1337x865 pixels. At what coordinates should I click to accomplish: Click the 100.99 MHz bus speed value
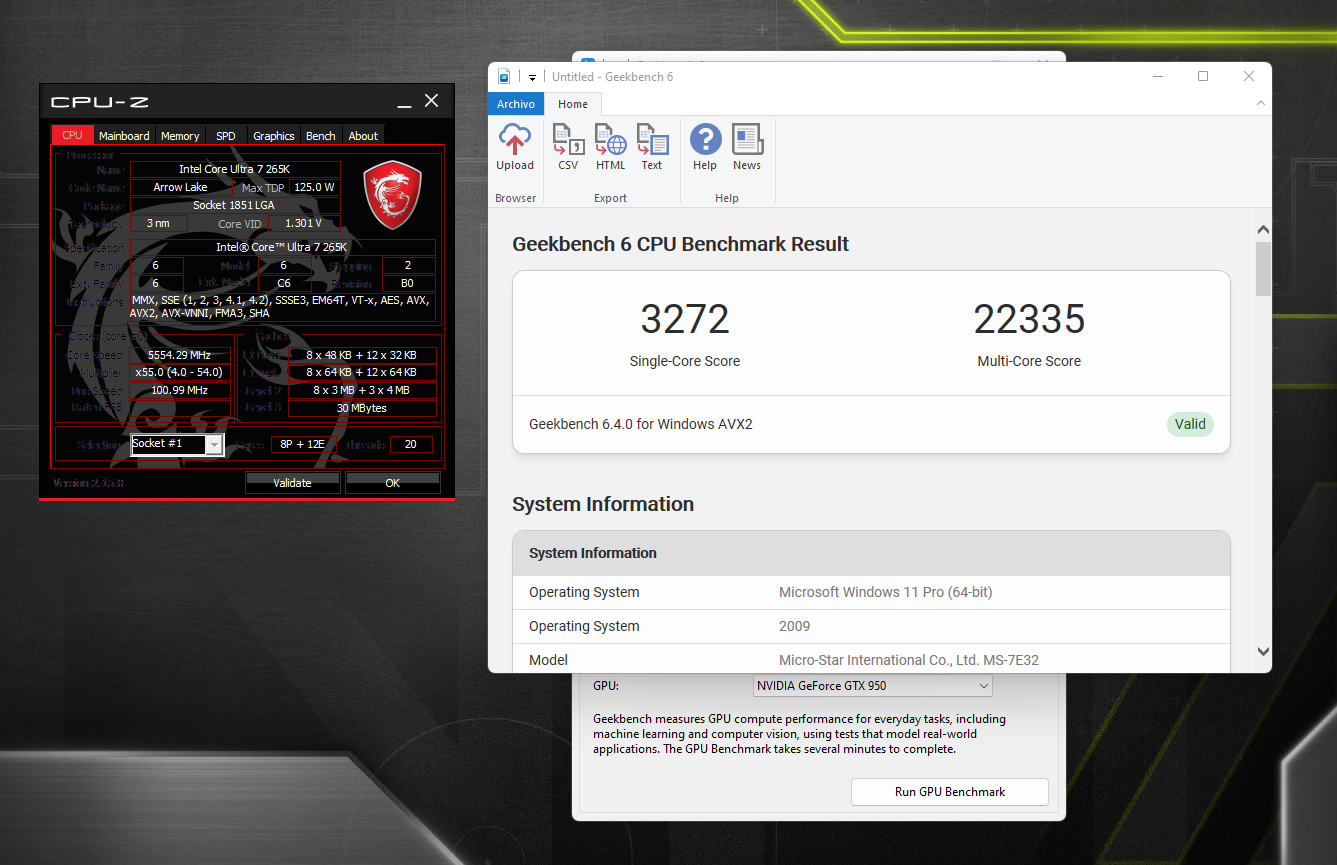click(179, 390)
